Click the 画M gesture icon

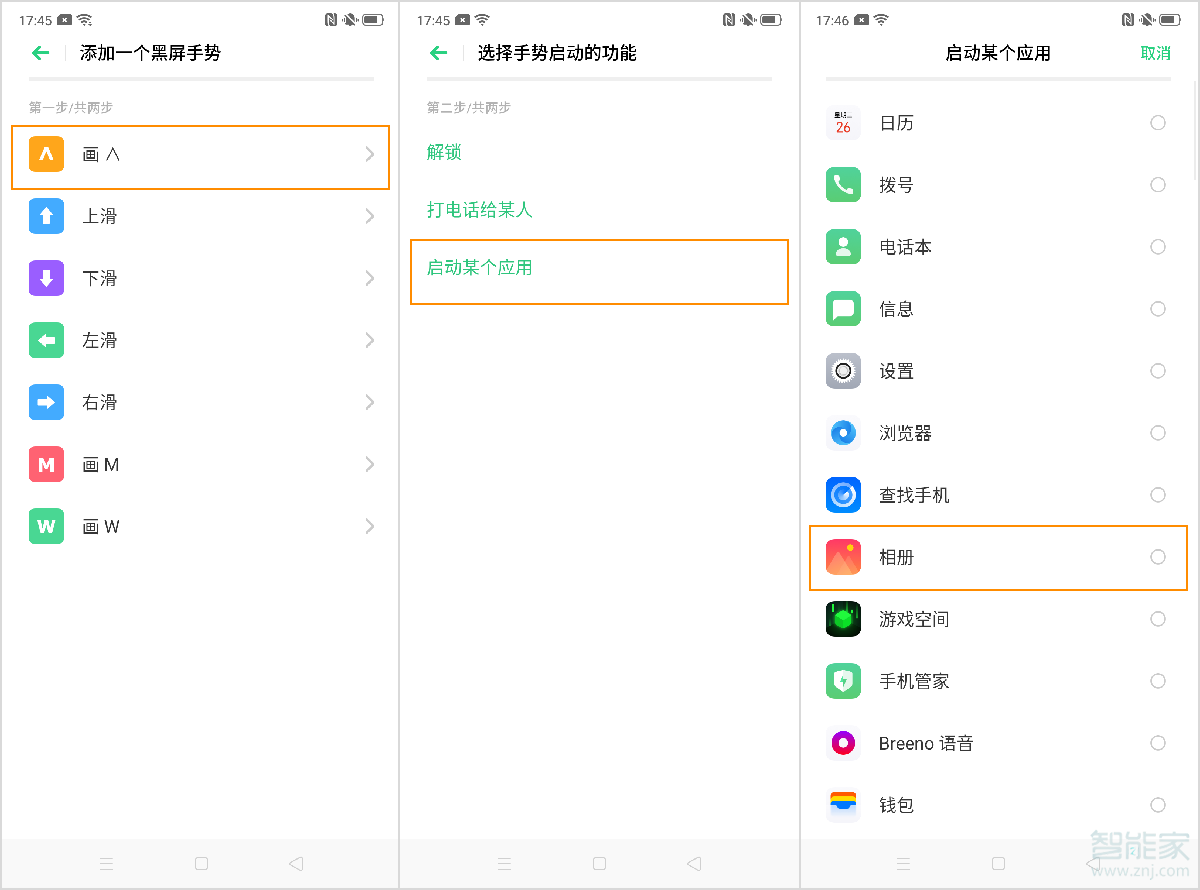45,464
